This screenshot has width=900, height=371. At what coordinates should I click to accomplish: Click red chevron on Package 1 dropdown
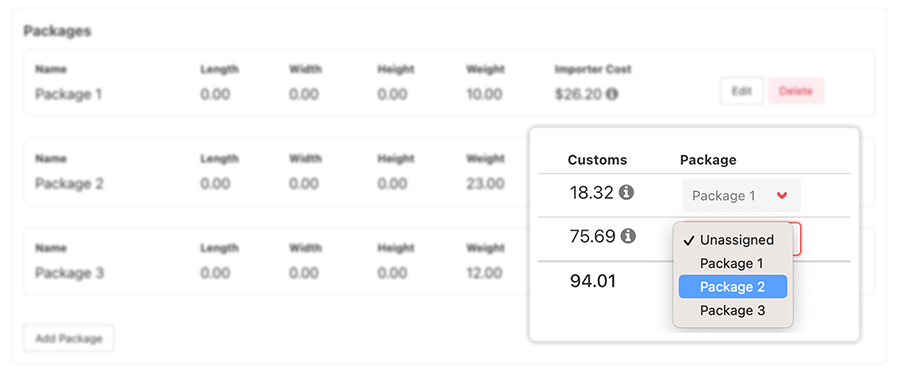click(x=781, y=196)
